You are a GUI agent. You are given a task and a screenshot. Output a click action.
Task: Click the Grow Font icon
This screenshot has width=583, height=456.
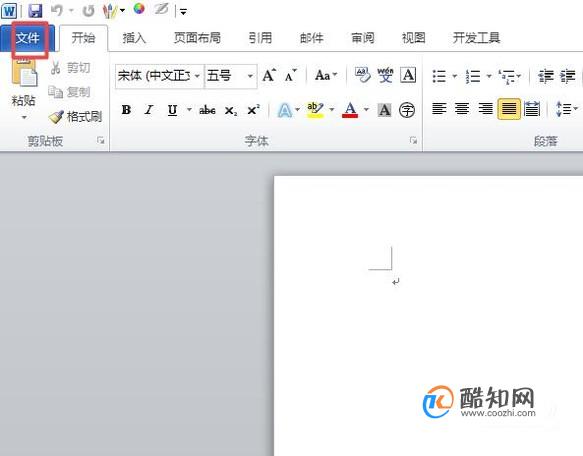(x=269, y=76)
